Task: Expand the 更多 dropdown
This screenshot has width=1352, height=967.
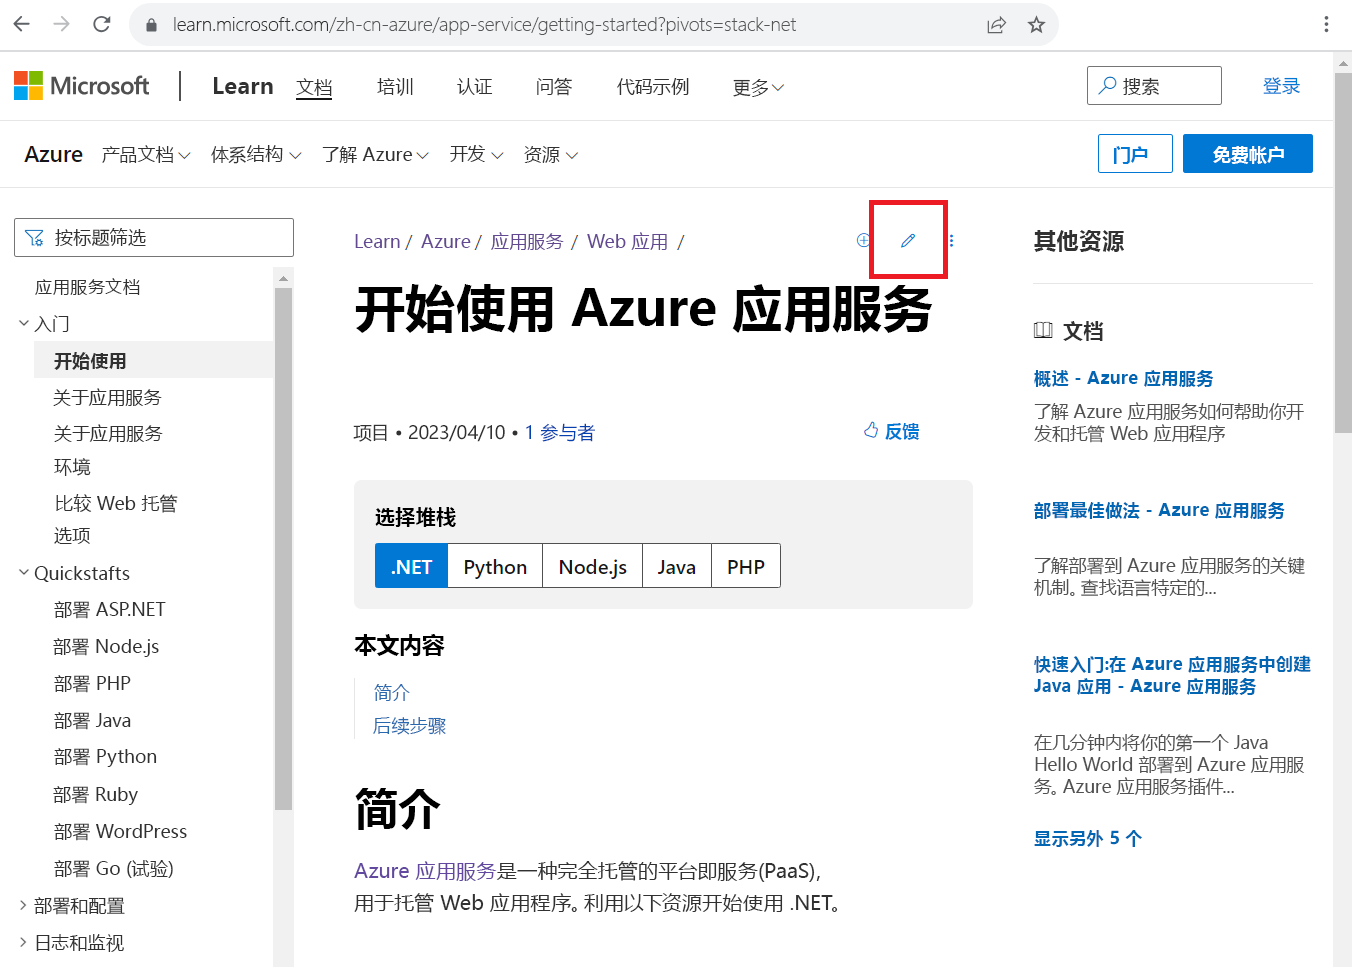Action: click(x=758, y=88)
